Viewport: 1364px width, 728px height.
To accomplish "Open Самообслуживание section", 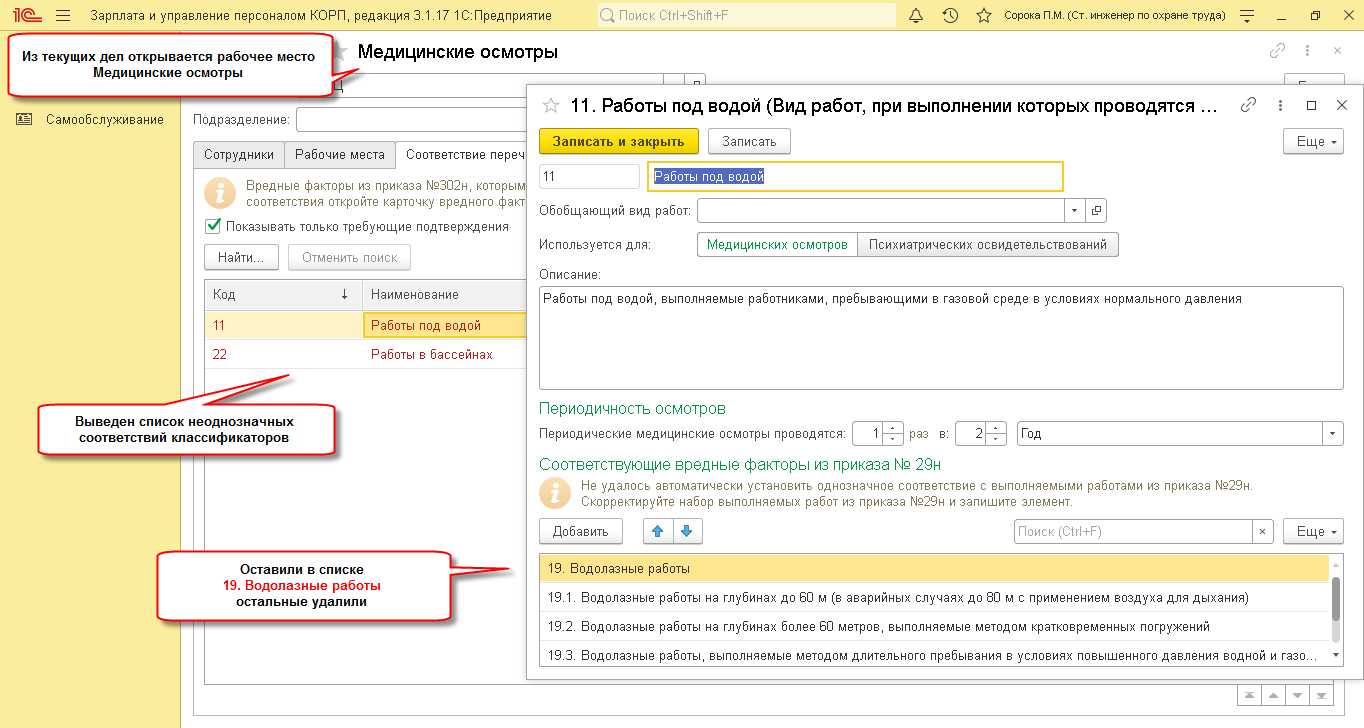I will tap(105, 119).
